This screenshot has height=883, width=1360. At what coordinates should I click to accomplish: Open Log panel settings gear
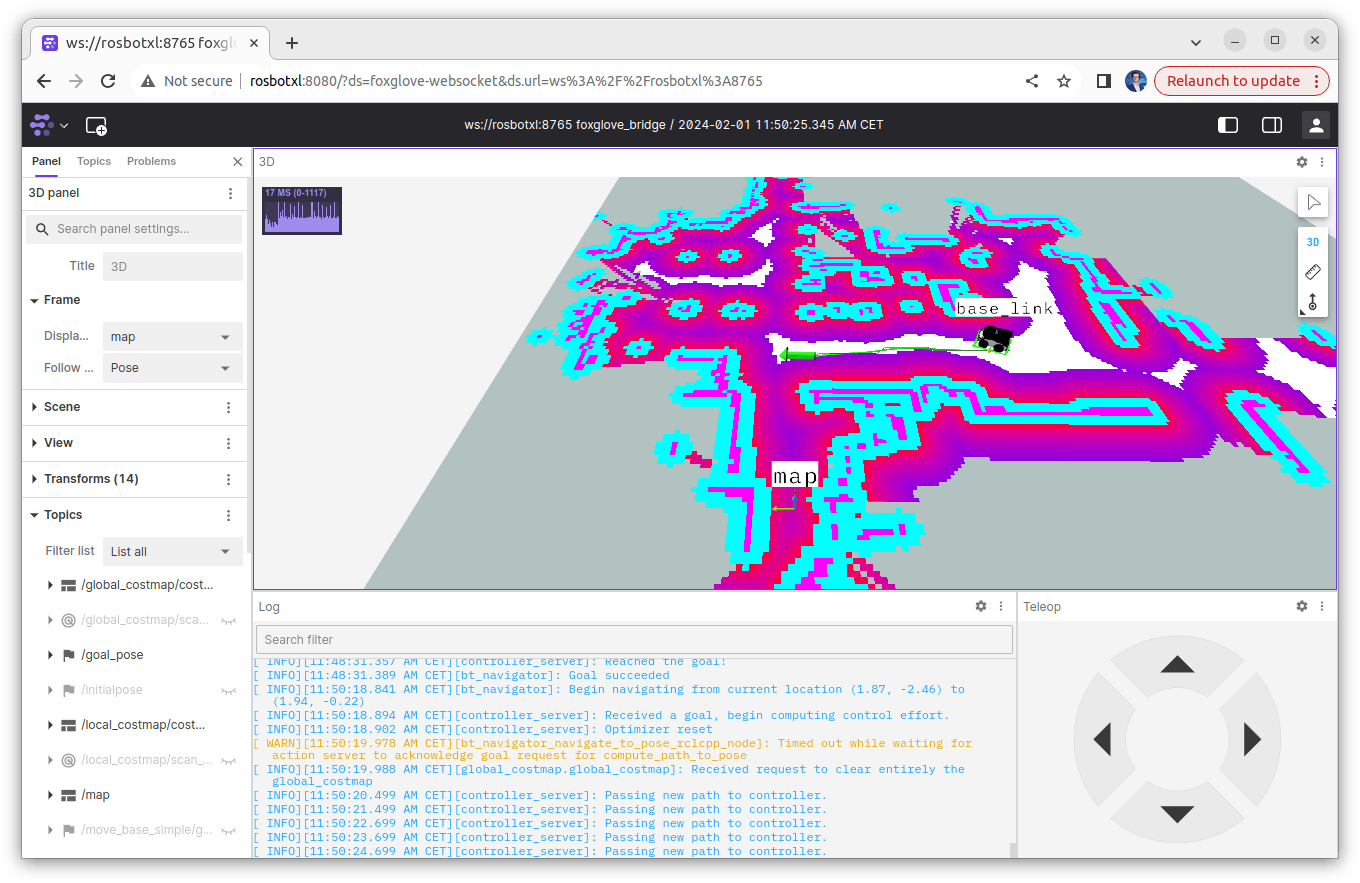click(981, 606)
